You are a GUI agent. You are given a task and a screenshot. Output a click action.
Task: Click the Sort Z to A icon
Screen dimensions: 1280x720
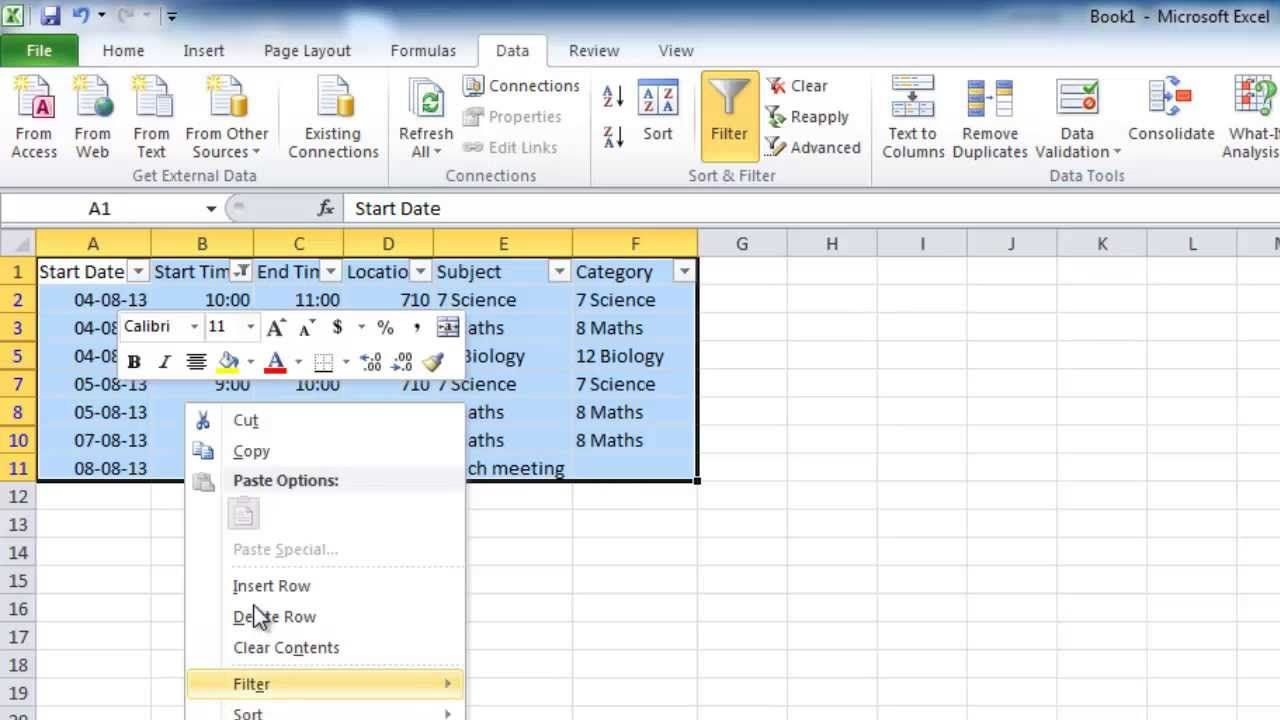point(614,137)
